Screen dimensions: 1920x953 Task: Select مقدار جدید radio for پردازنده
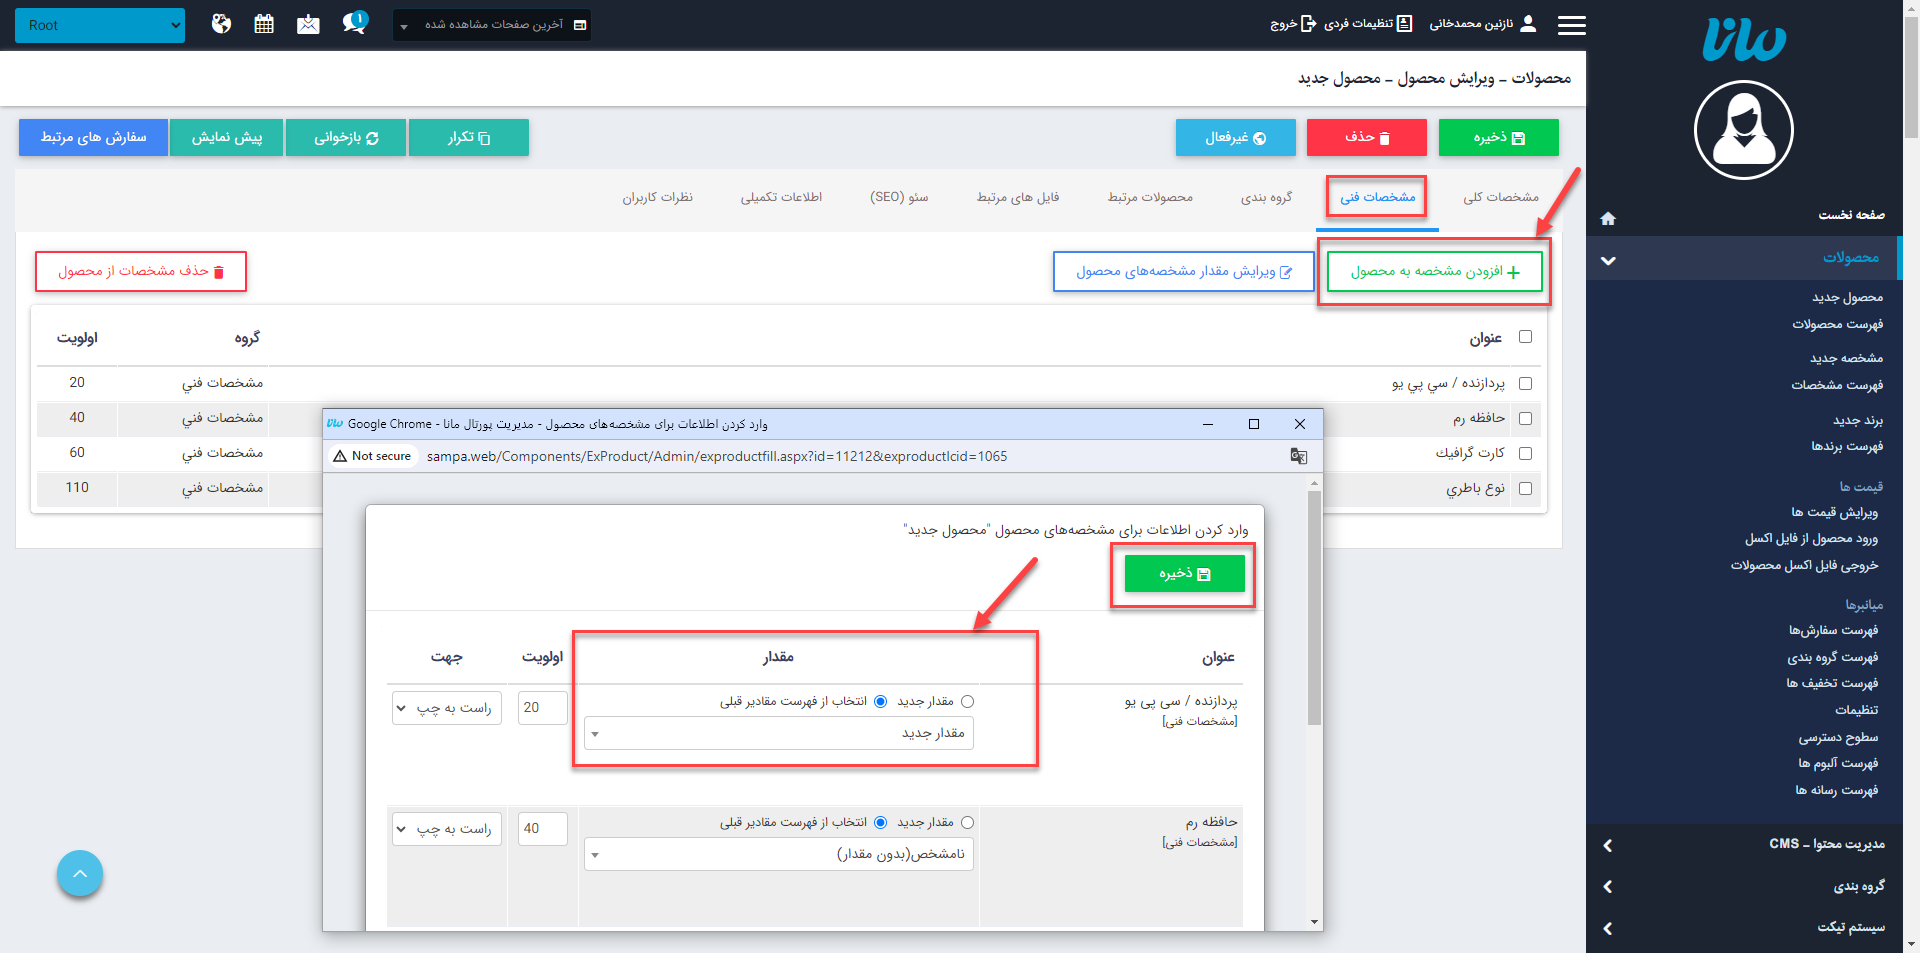pyautogui.click(x=967, y=702)
